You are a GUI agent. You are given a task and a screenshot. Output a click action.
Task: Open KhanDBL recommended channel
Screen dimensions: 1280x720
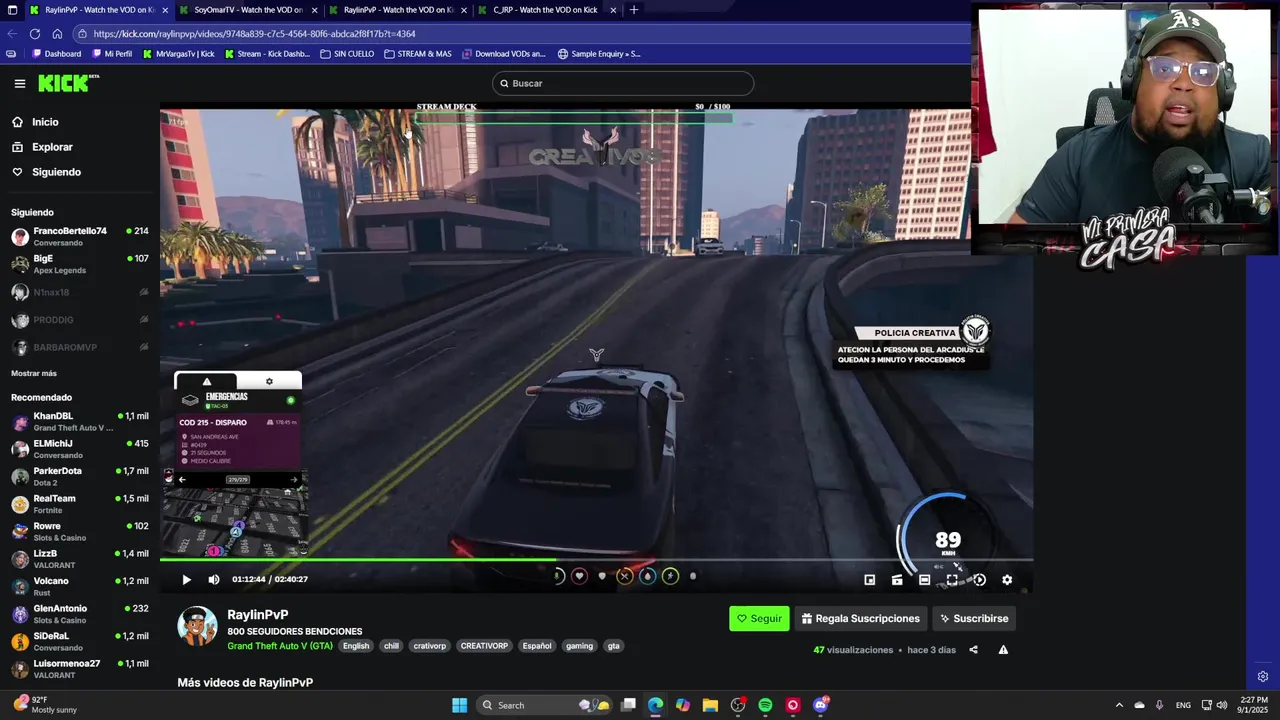click(80, 421)
